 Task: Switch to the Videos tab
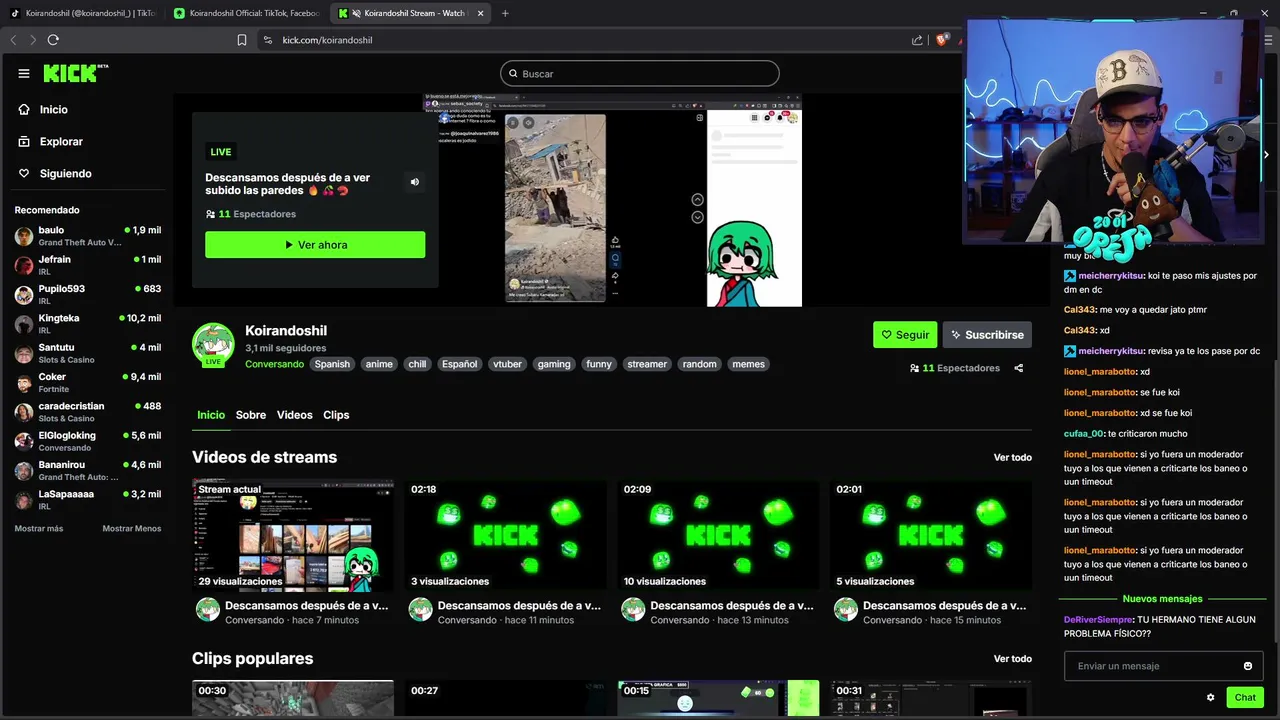click(x=295, y=415)
